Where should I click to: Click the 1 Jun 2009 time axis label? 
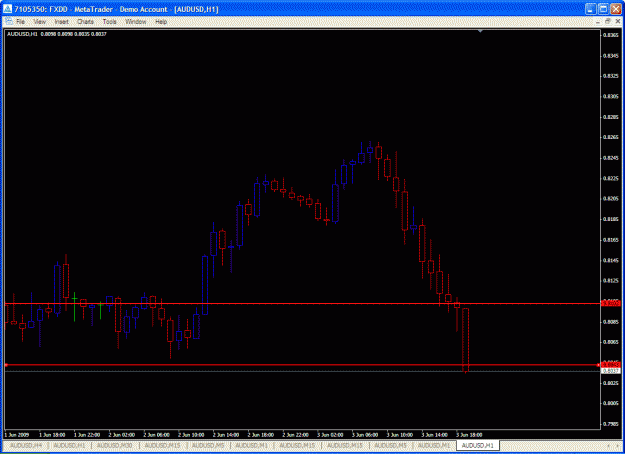click(17, 435)
